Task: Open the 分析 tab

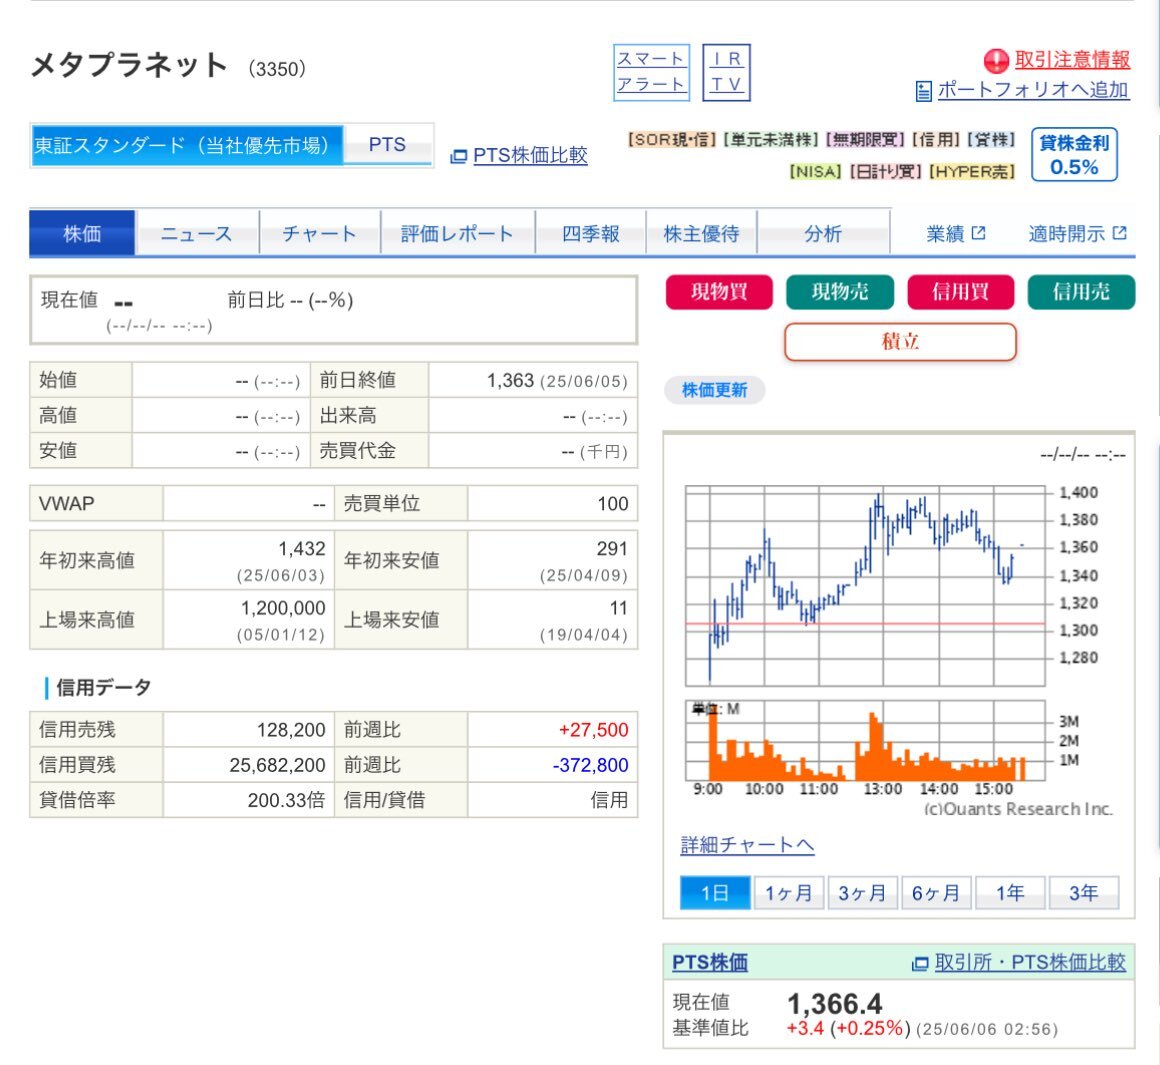Action: 823,234
